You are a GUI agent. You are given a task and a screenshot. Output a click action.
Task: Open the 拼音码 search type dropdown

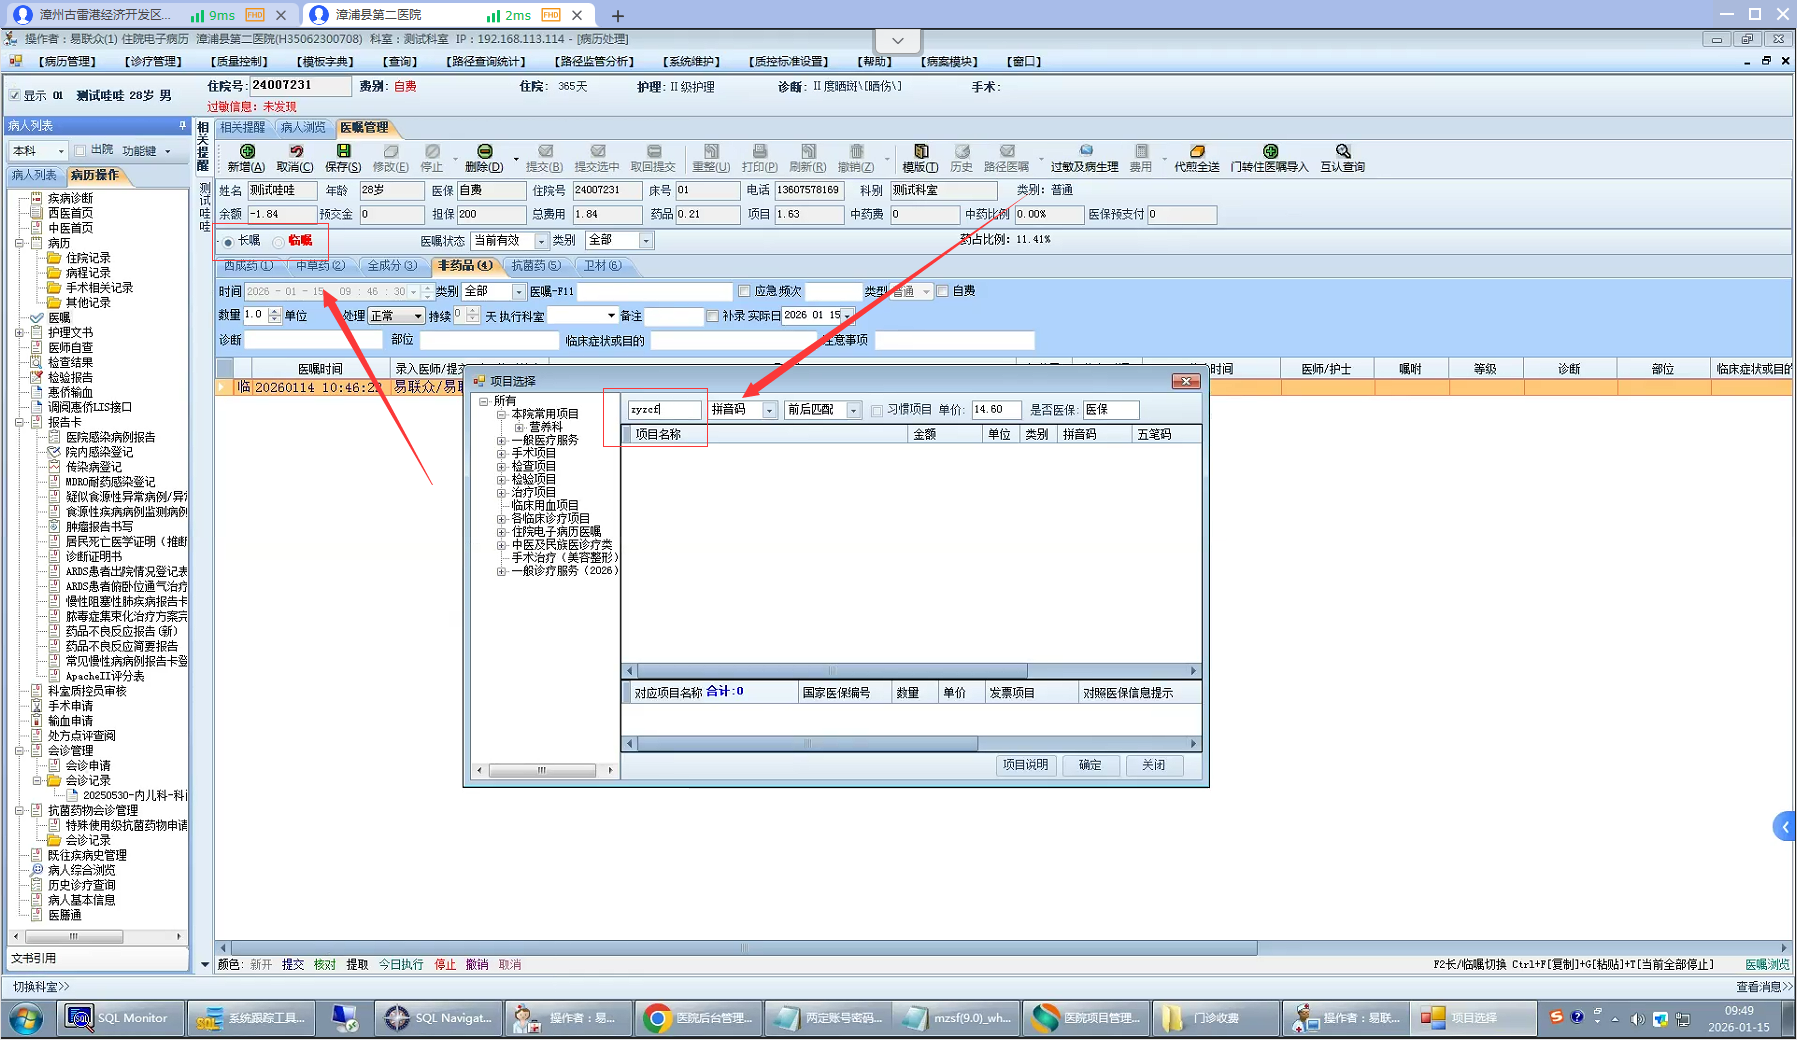(x=769, y=410)
